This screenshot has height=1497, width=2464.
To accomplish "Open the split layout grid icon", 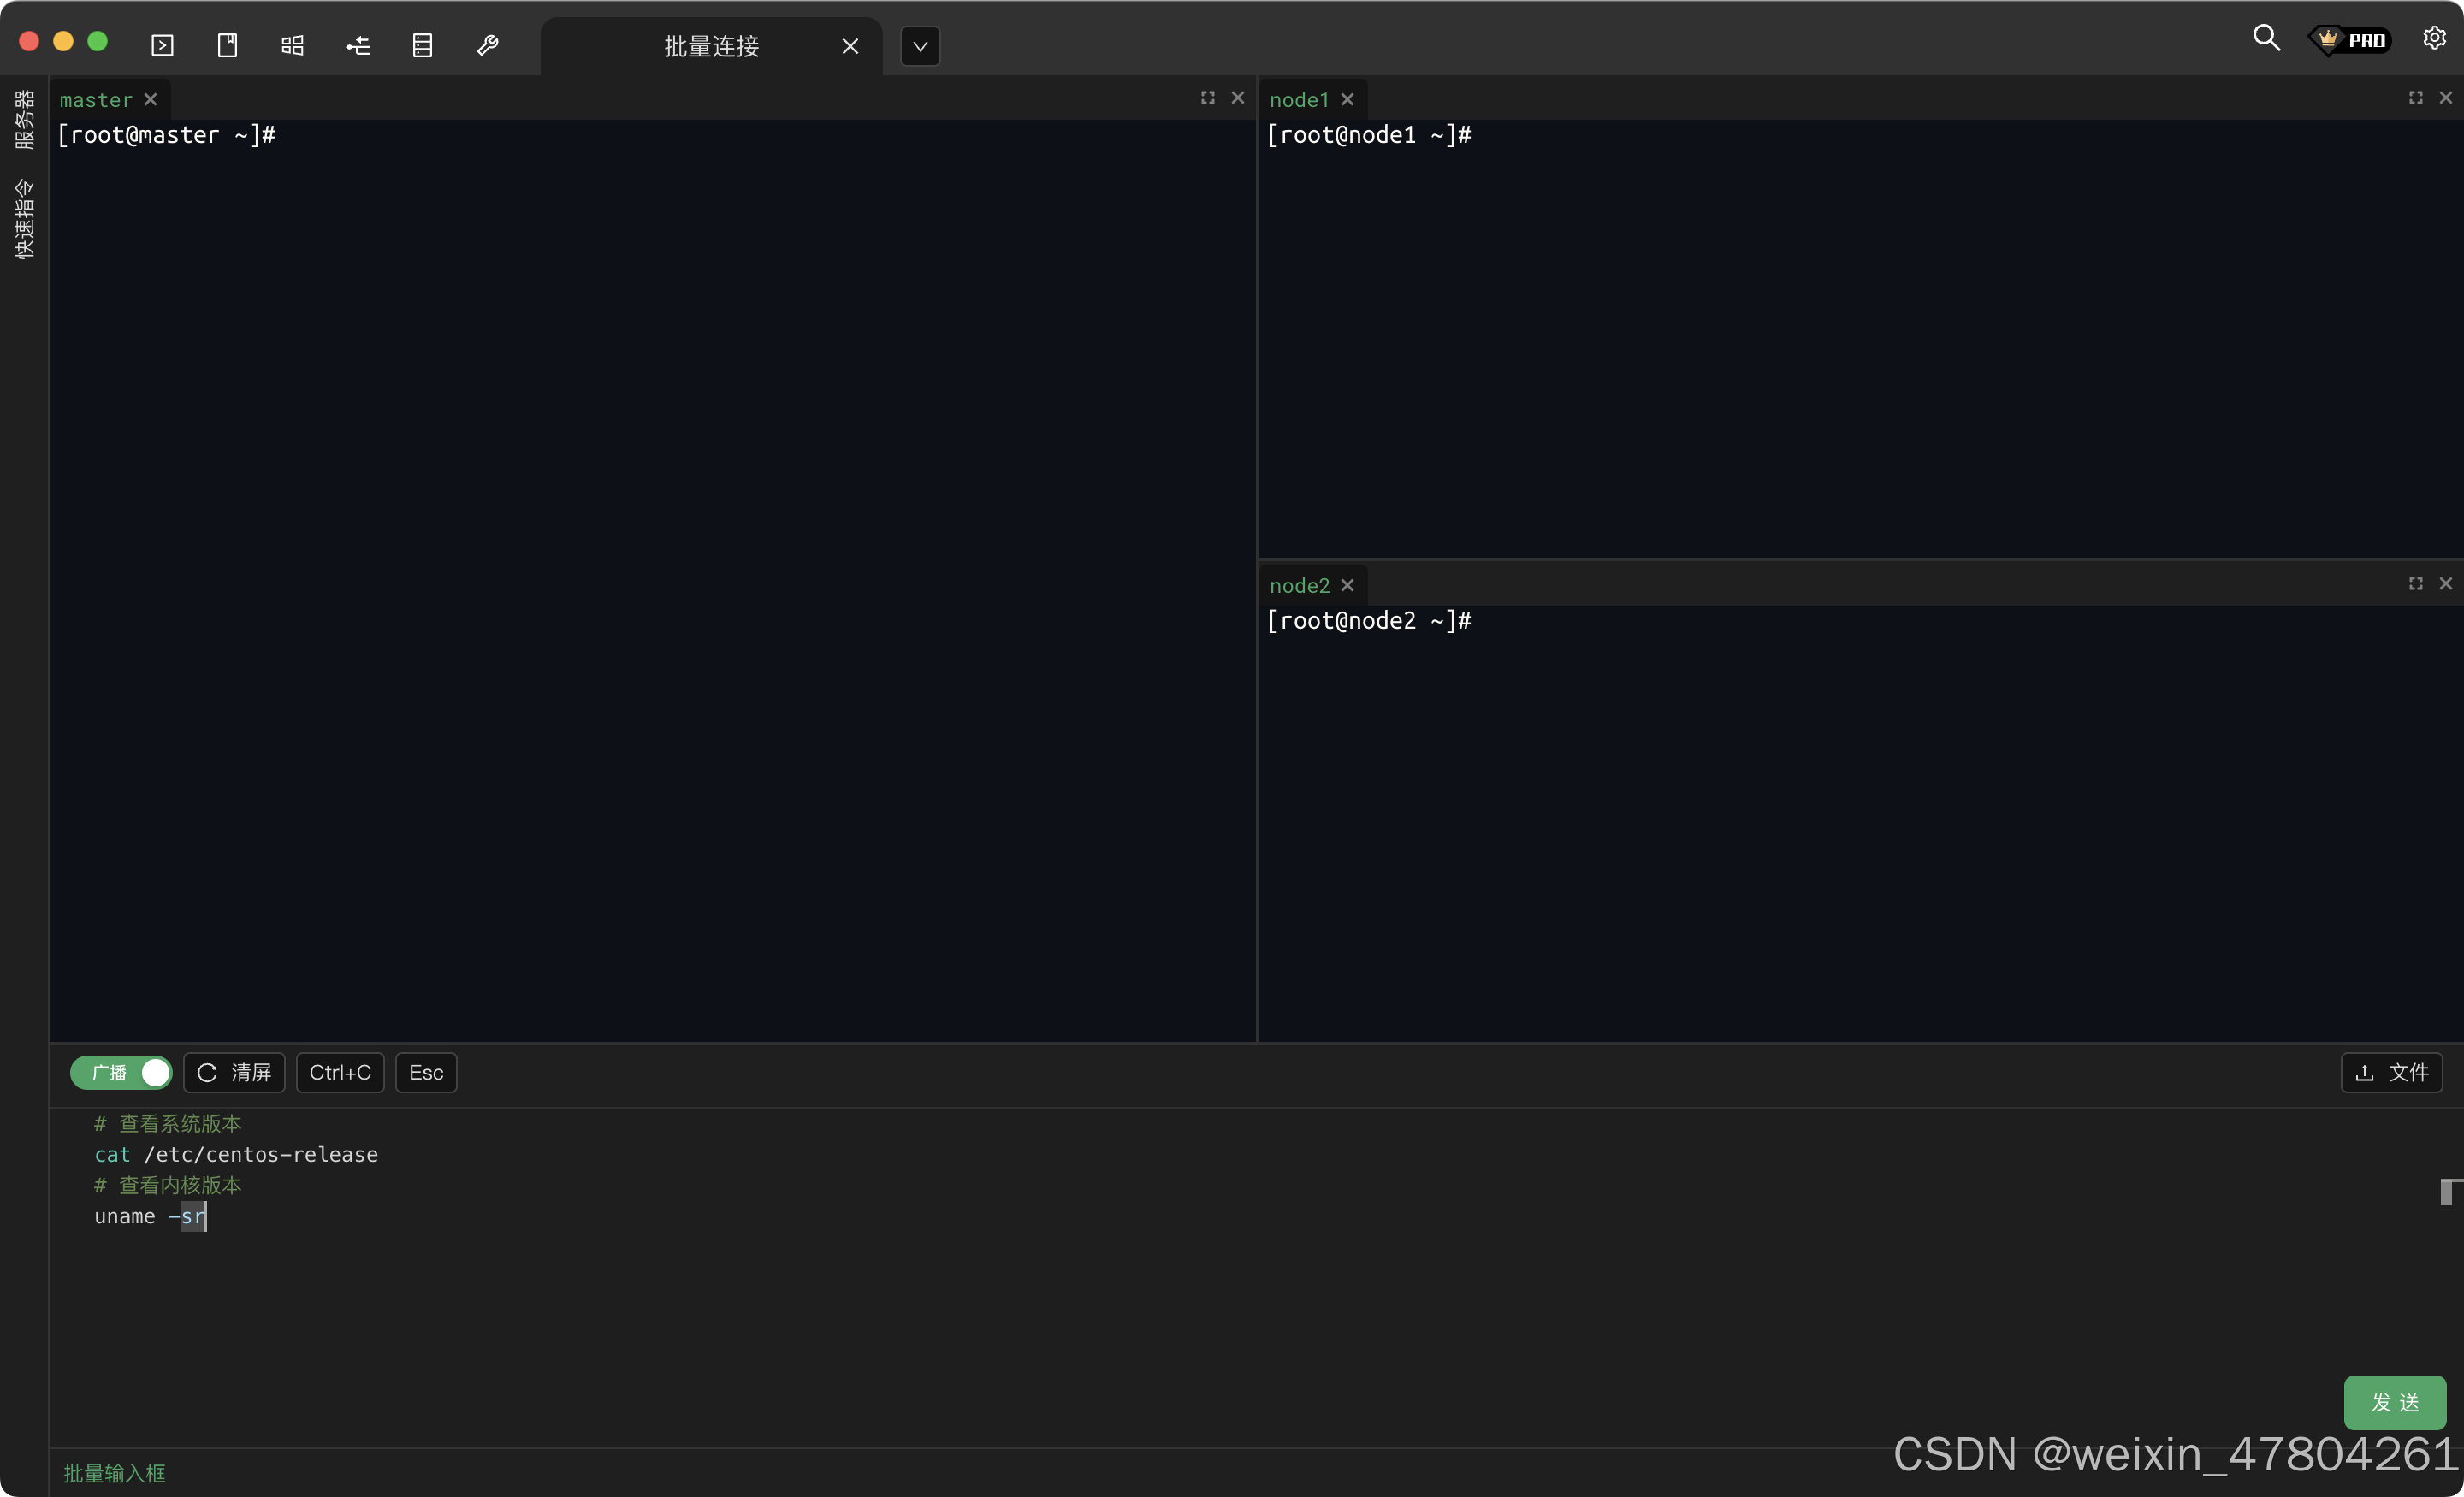I will 292,46.
